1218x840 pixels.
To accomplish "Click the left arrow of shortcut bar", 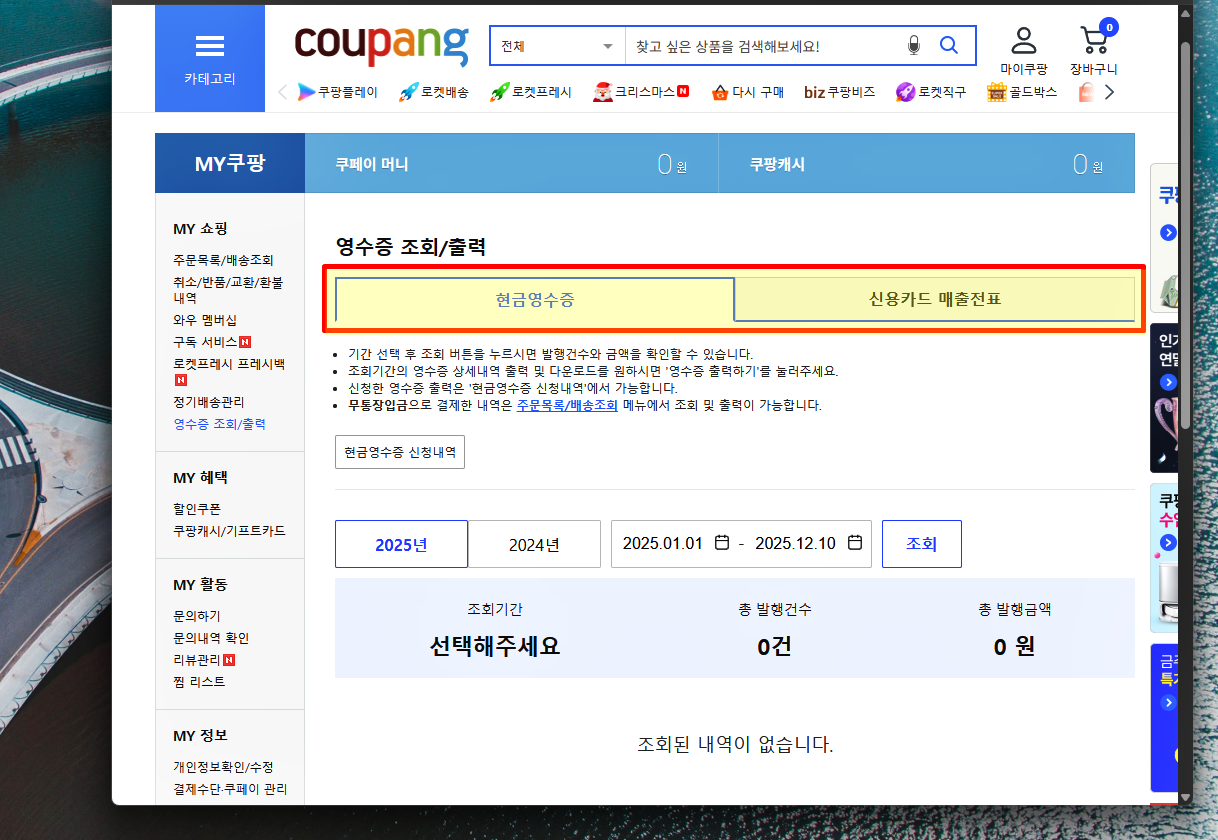I will point(283,92).
